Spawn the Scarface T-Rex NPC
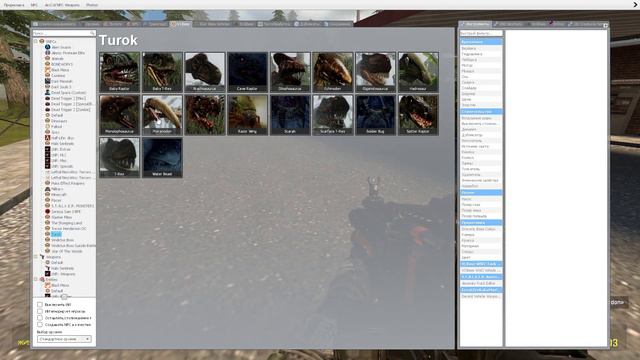The image size is (640, 360). tap(333, 115)
